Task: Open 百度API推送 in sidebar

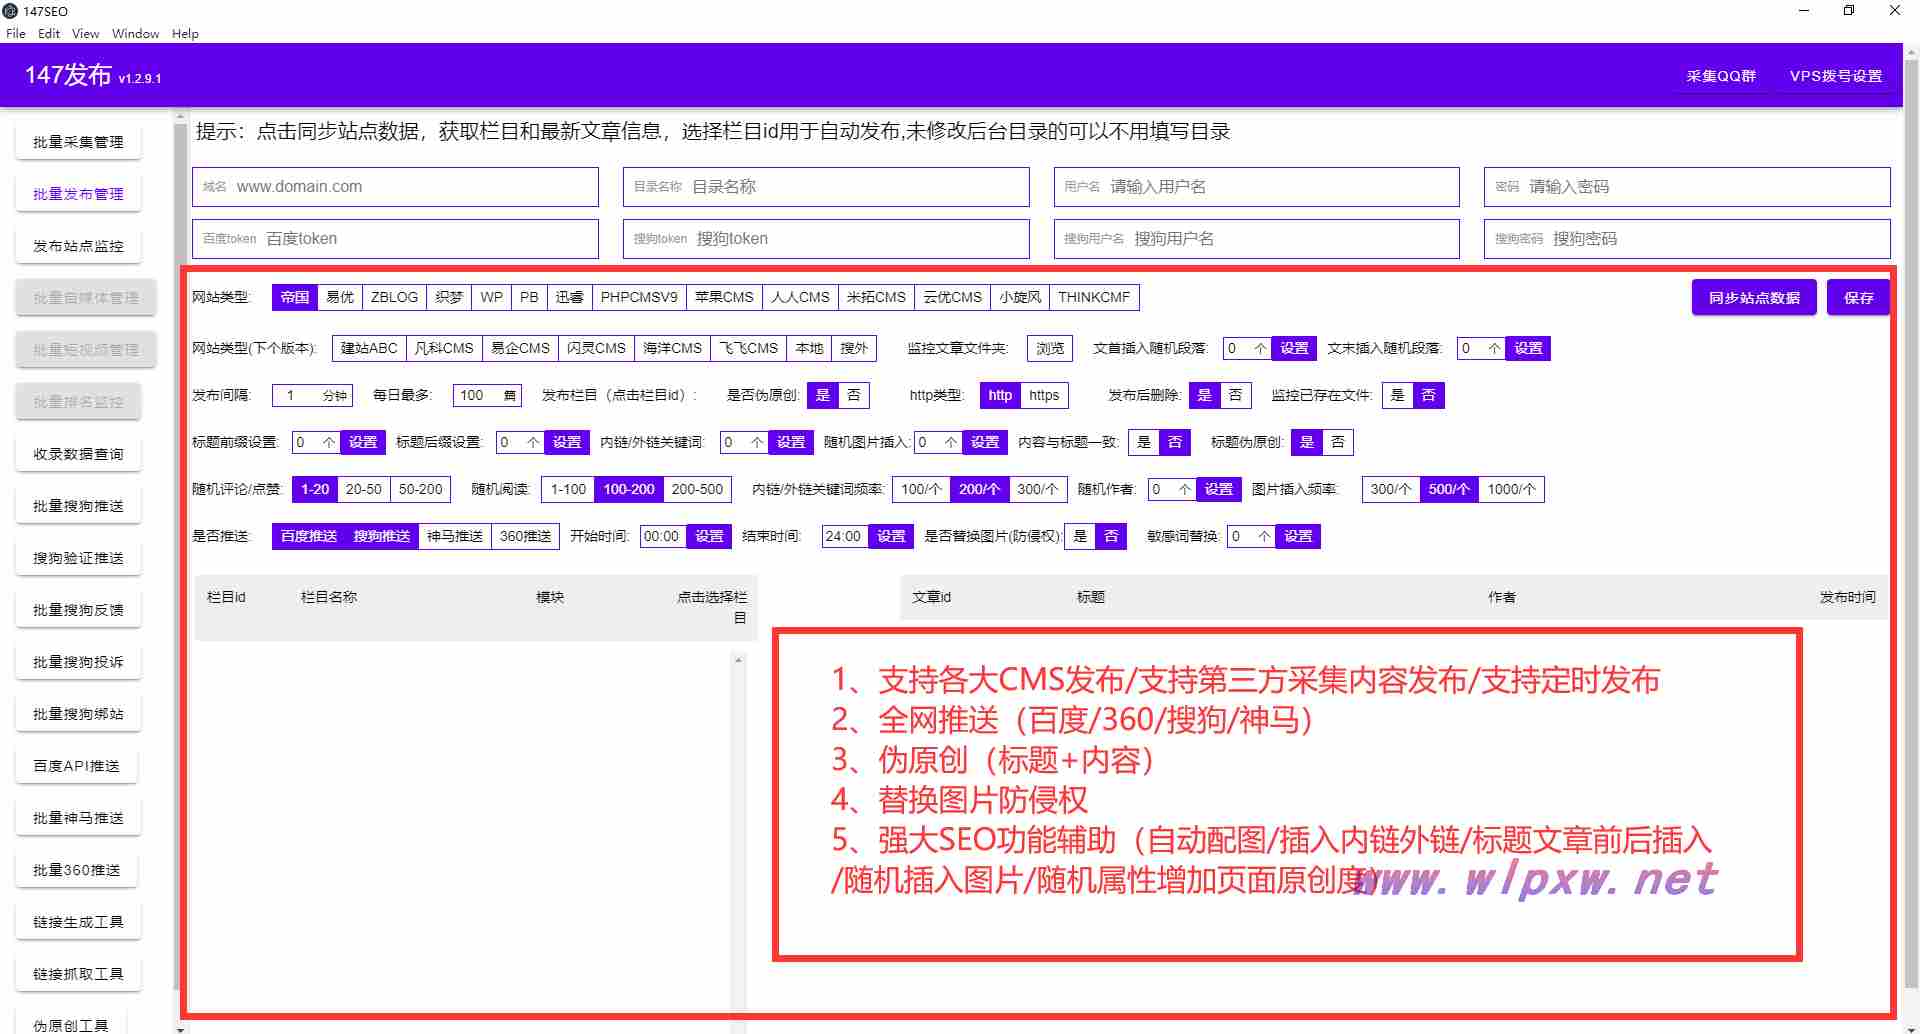Action: (76, 766)
